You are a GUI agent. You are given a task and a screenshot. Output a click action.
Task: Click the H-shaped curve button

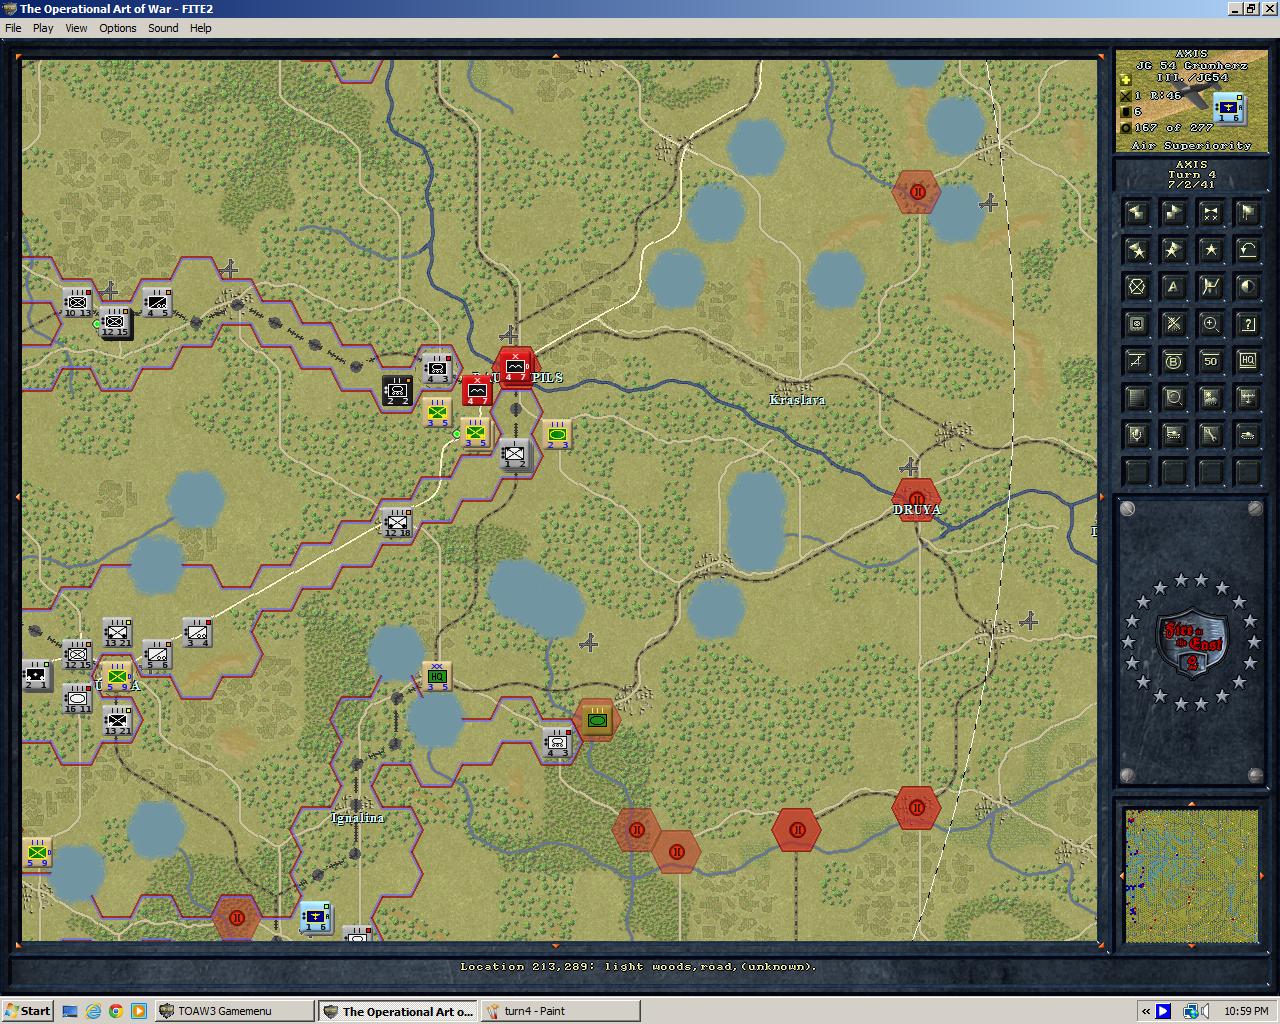[x=1210, y=287]
